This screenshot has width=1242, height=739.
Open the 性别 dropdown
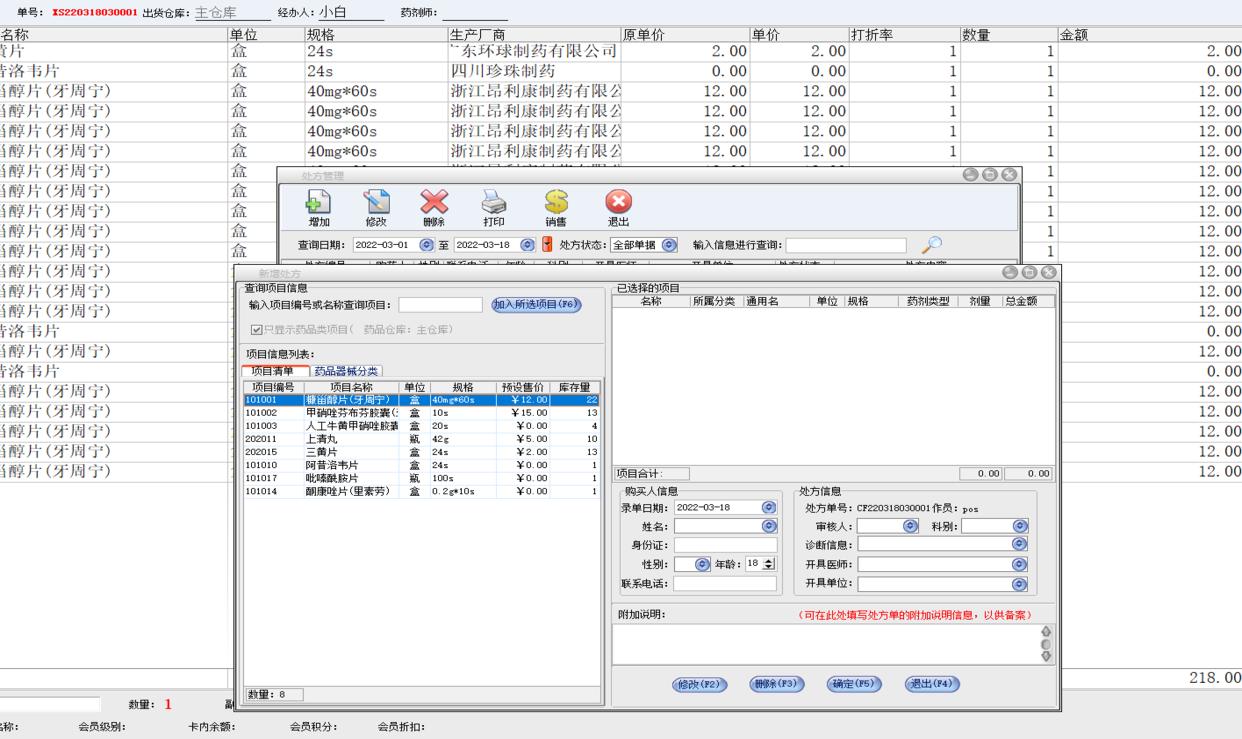[702, 564]
